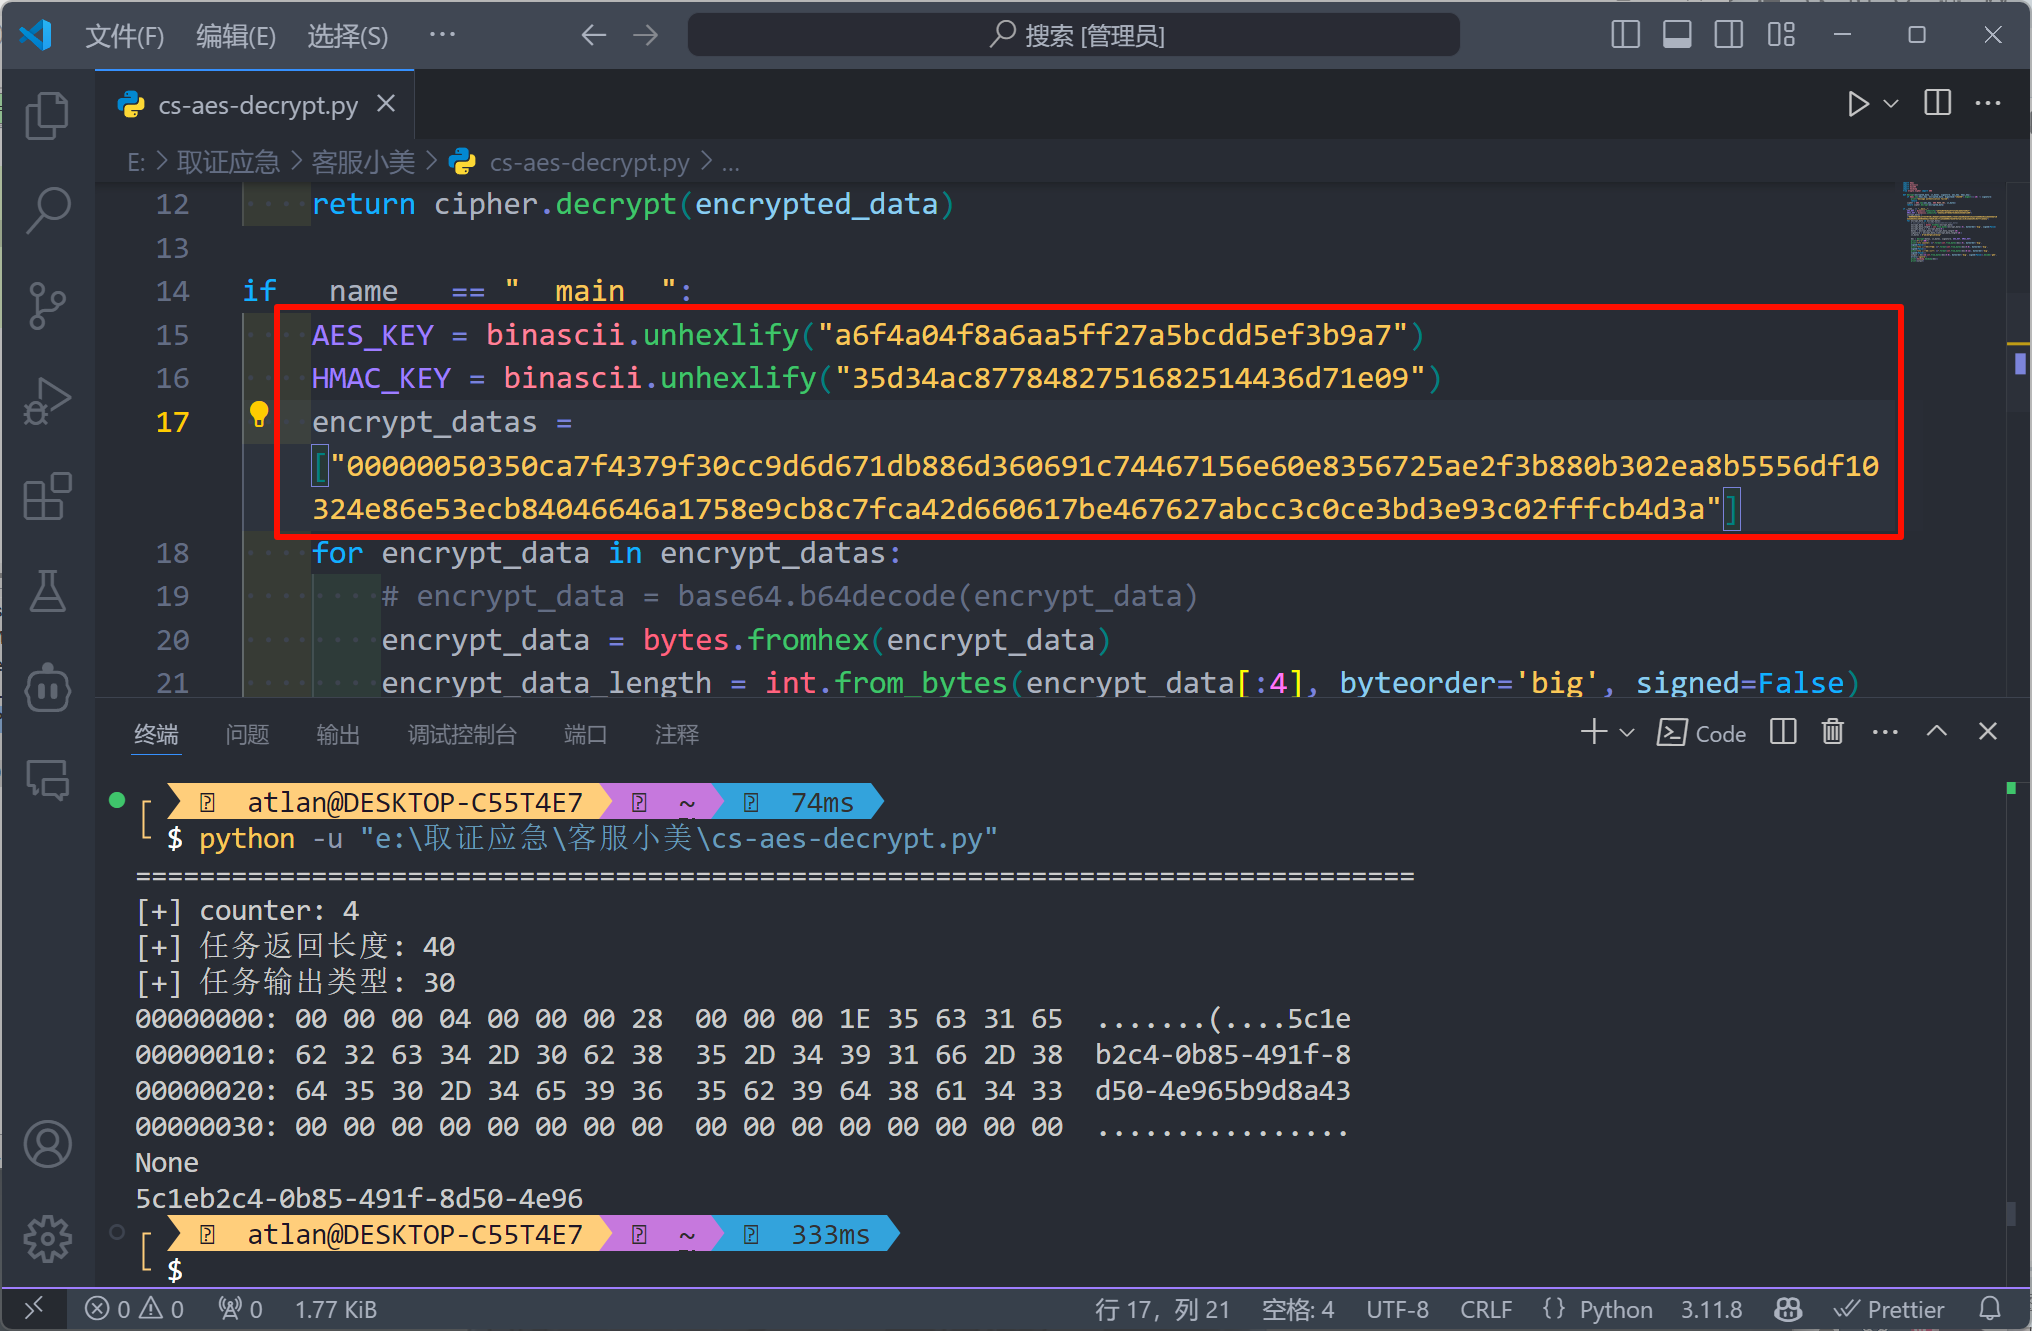Click the CRLF line ending status button
This screenshot has height=1331, width=2032.
(x=1485, y=1309)
